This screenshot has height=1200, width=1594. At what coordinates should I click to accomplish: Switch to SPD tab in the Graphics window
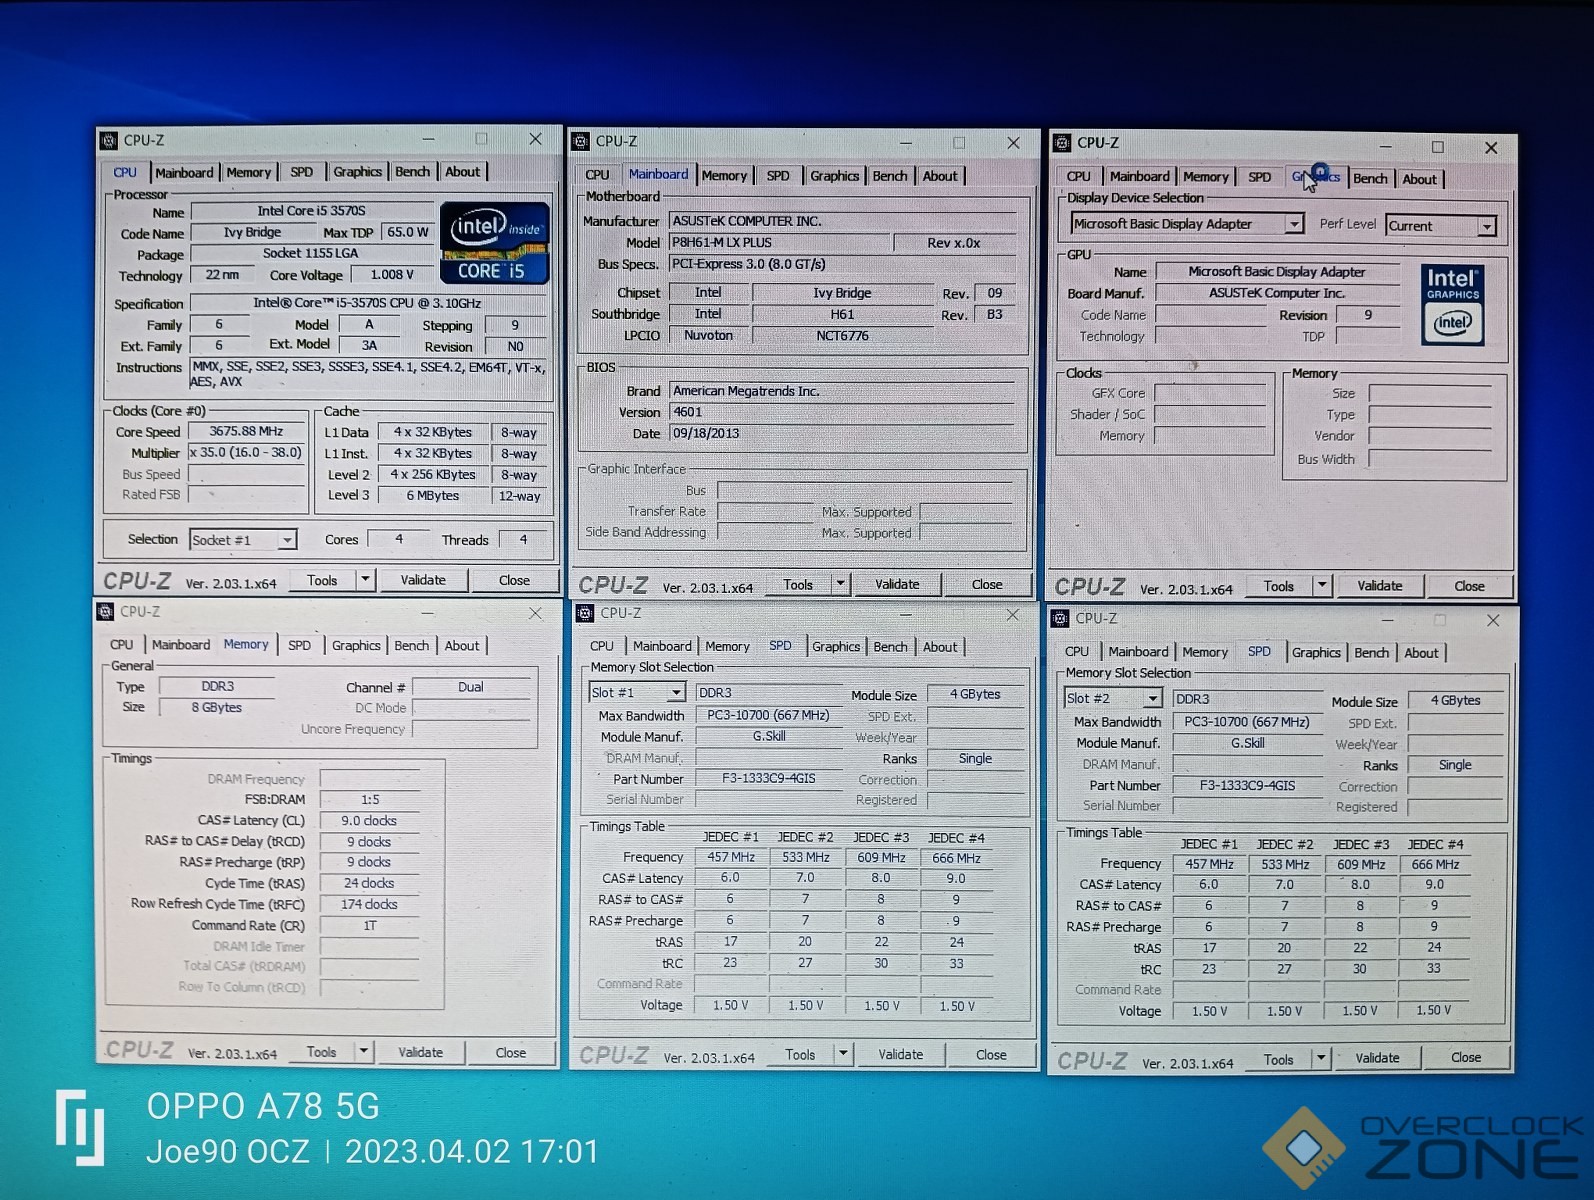point(1260,178)
